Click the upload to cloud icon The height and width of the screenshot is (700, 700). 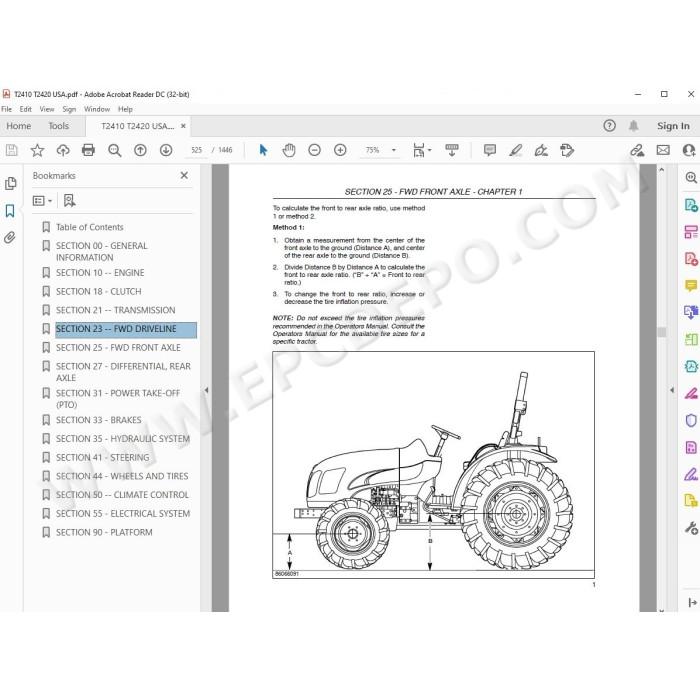63,150
